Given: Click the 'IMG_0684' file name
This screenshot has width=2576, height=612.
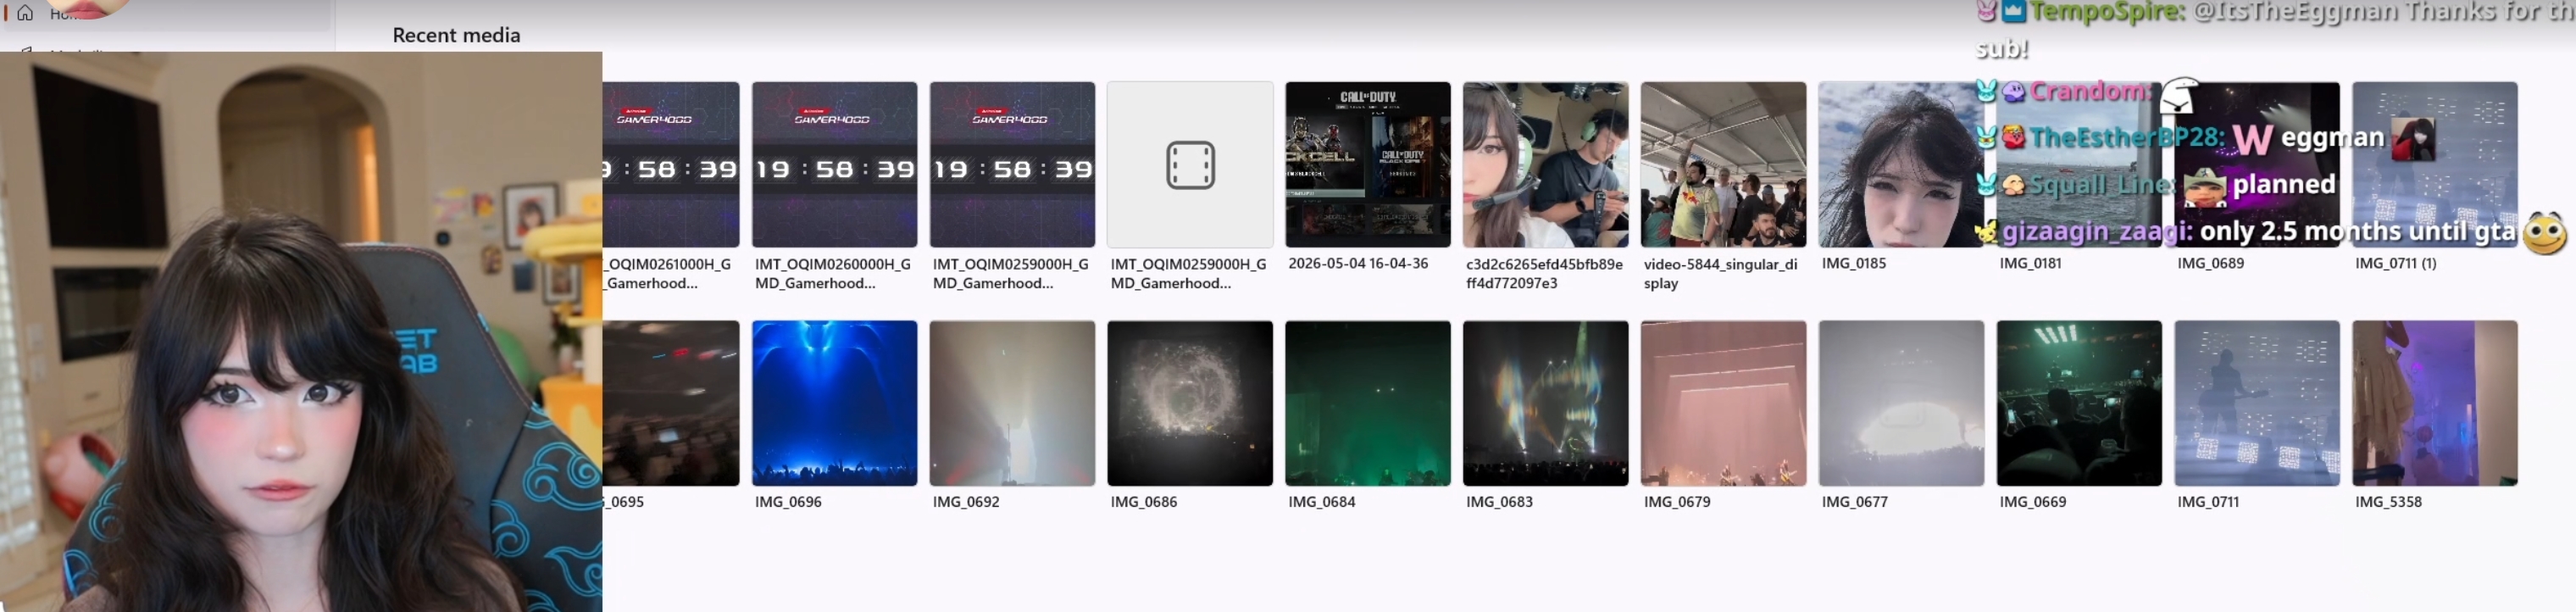Looking at the screenshot, I should (1321, 502).
